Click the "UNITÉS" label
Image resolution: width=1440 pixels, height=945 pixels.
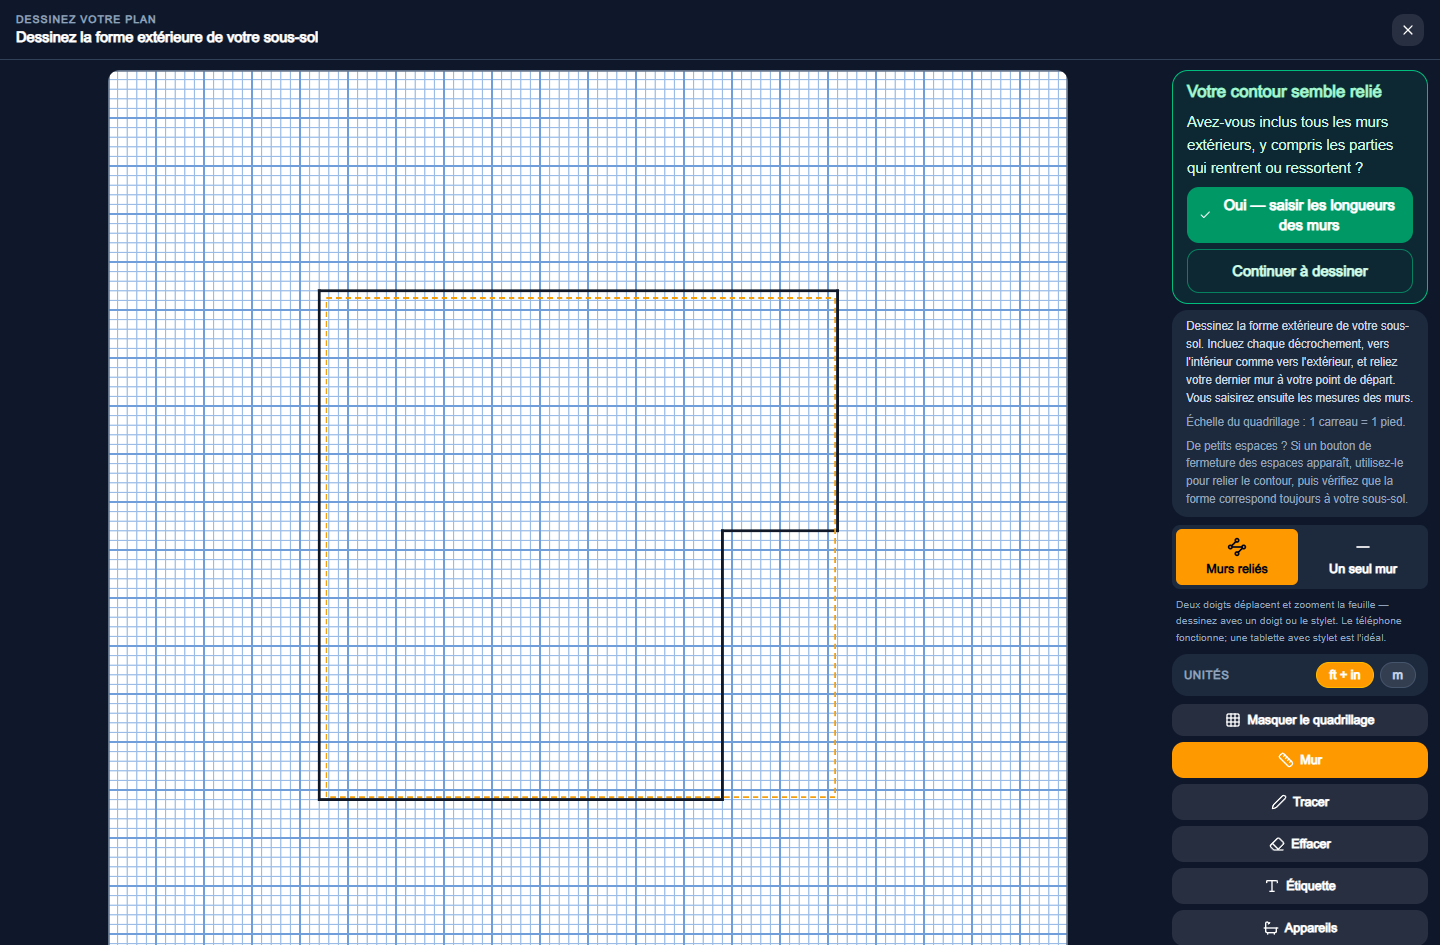click(x=1206, y=675)
